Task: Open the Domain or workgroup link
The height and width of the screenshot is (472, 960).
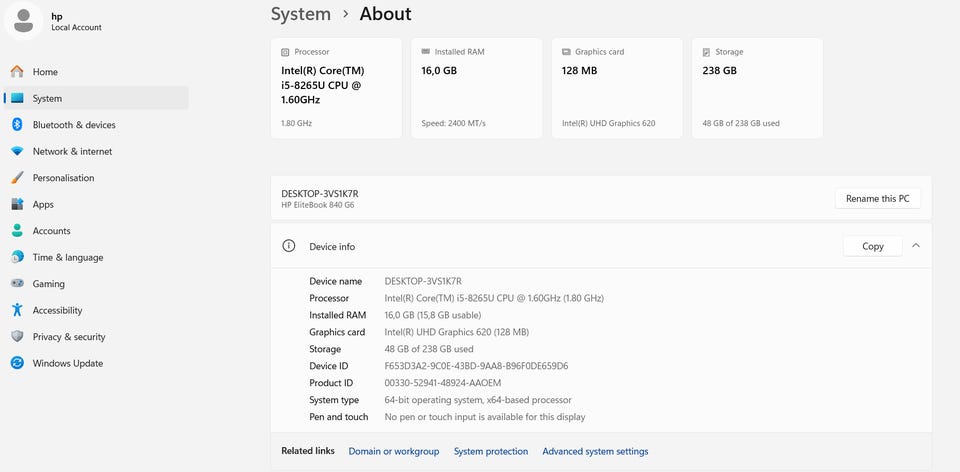Action: click(394, 451)
